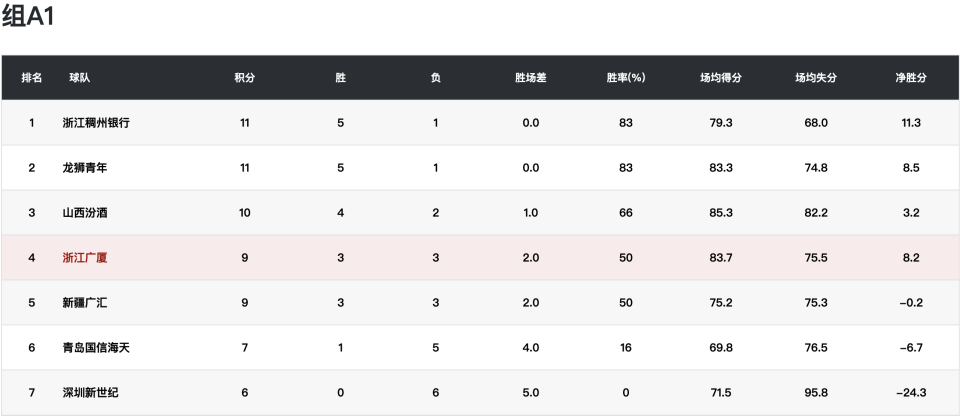Click the 负 column header
Screen dimensions: 960x416
point(436,78)
